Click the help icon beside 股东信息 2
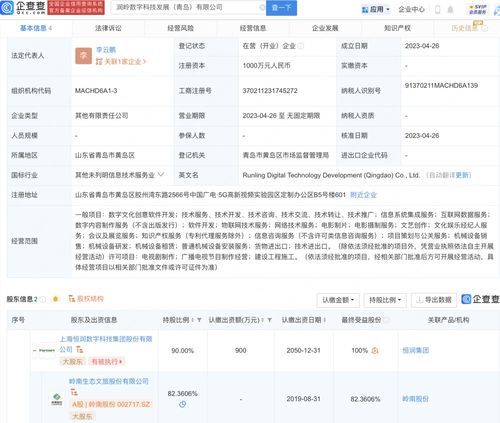500x423 pixels. pos(43,299)
